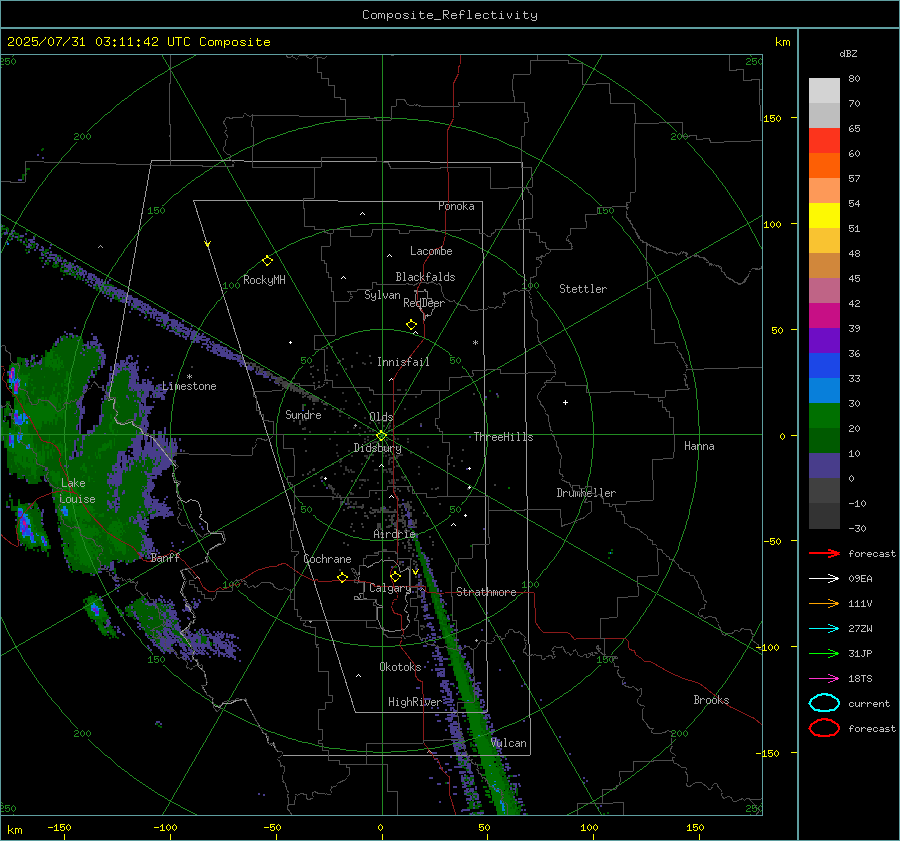This screenshot has height=841, width=900.
Task: Click the magenta echo core at the far west edge
Action: [13, 380]
